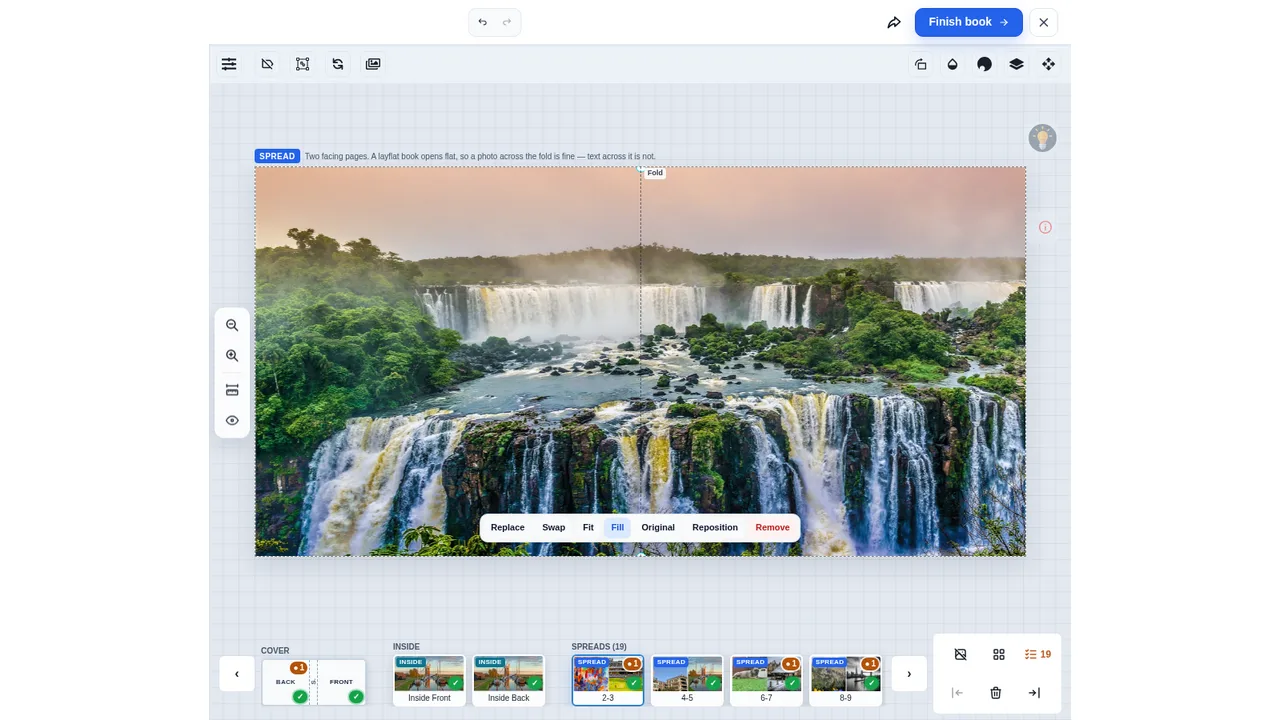1280x720 pixels.
Task: Click the checklist icon showing 19
Action: (1037, 654)
